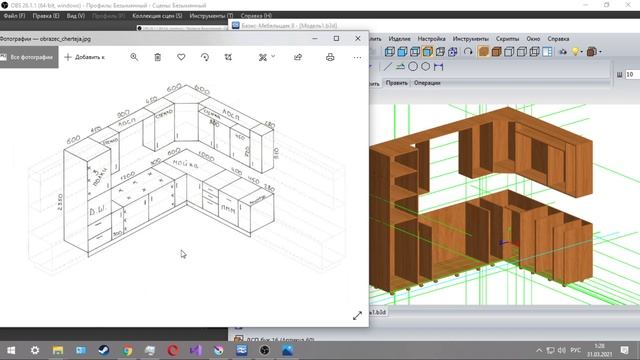640x360 pixels.
Task: Open Окно menu in Базис-Мебельщик
Action: (x=533, y=39)
